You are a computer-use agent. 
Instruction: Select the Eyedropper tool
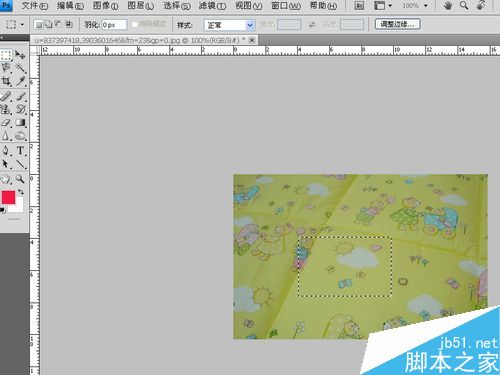click(20, 81)
